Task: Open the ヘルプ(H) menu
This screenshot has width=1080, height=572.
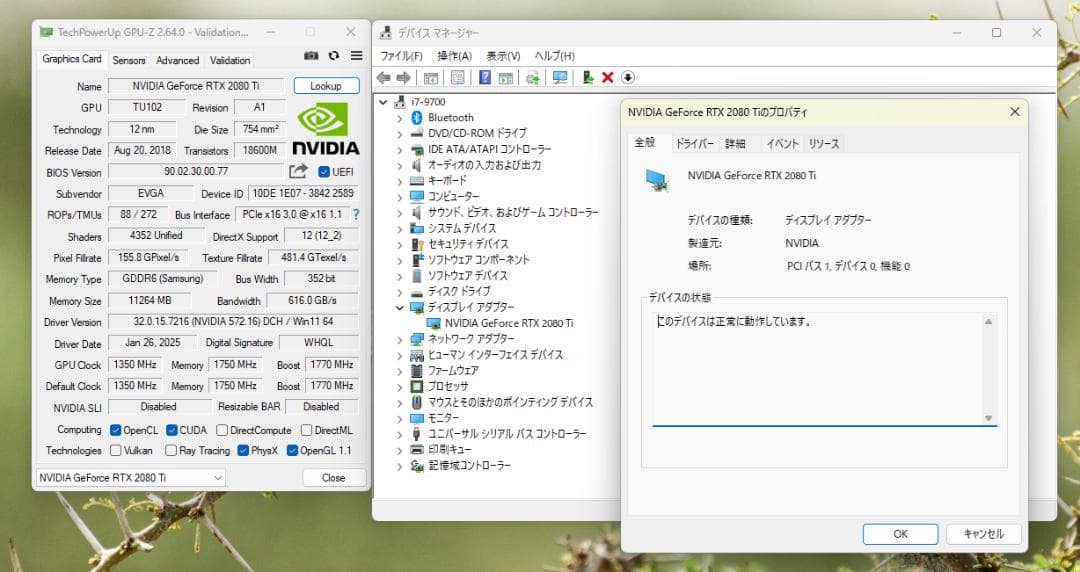Action: pos(554,56)
